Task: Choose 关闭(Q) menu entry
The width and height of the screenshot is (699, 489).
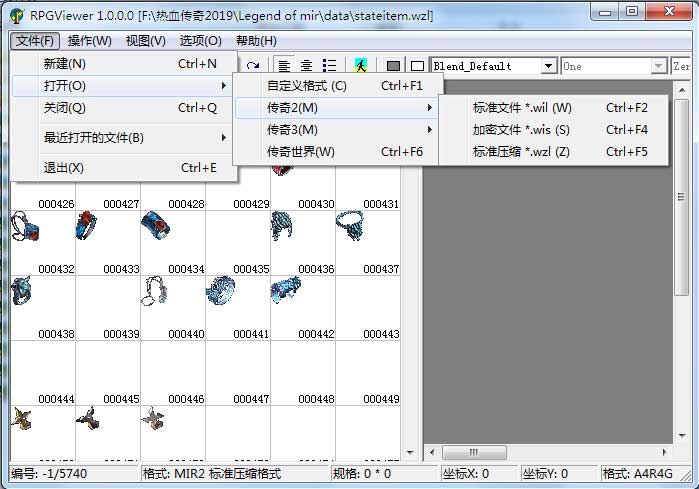Action: pyautogui.click(x=123, y=107)
